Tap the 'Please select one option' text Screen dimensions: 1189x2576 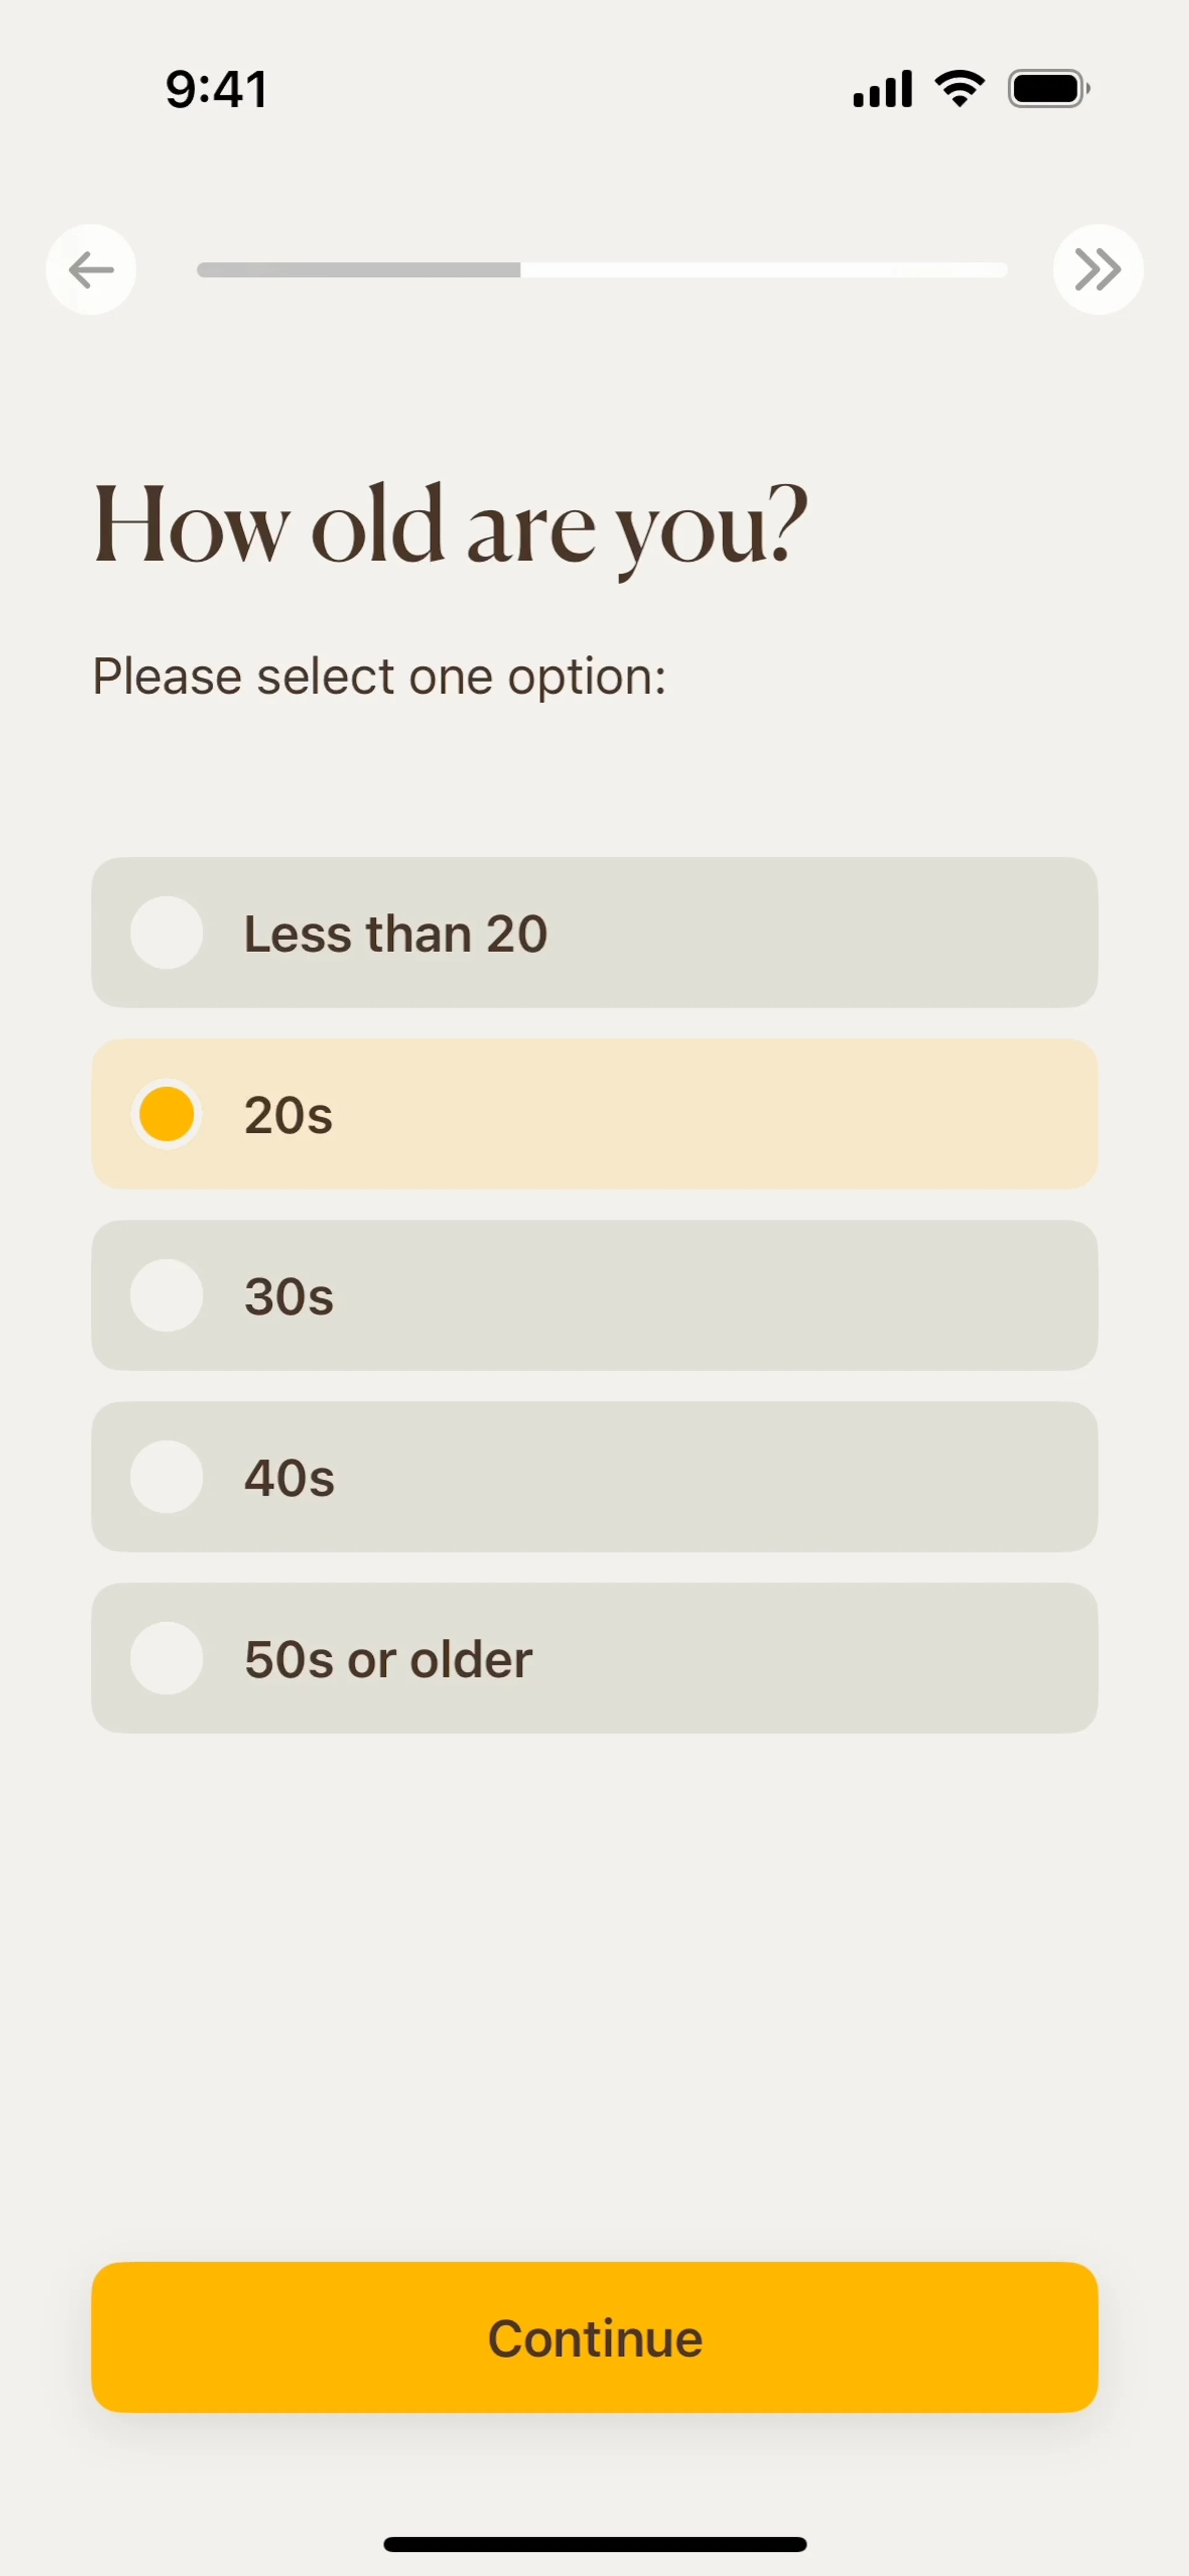379,677
